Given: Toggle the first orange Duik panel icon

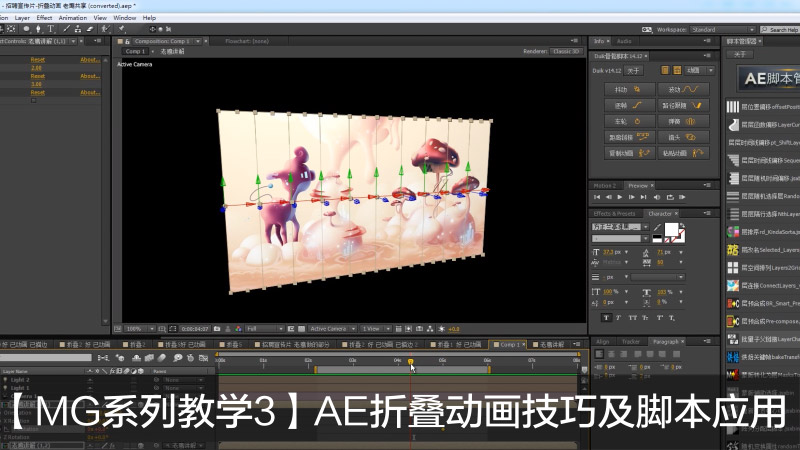Looking at the screenshot, I should click(665, 70).
